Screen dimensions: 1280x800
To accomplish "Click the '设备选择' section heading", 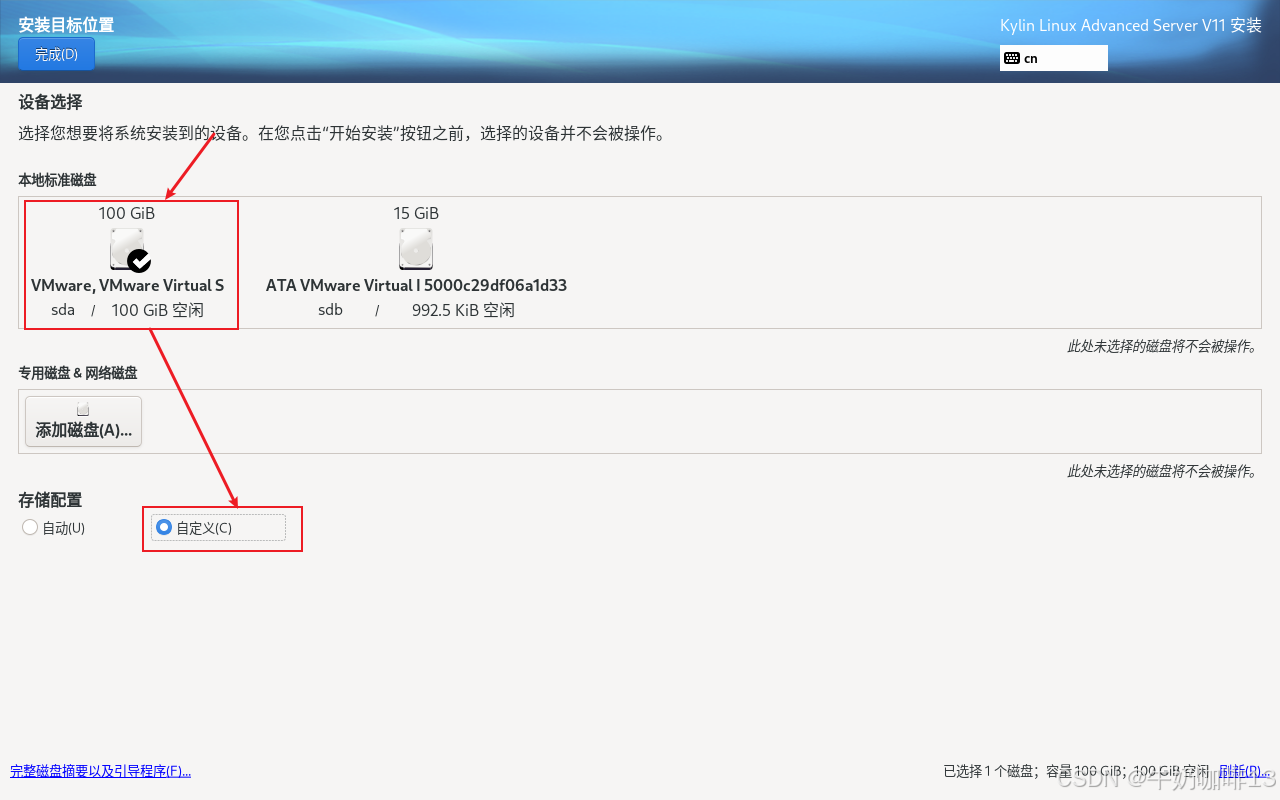I will (50, 102).
